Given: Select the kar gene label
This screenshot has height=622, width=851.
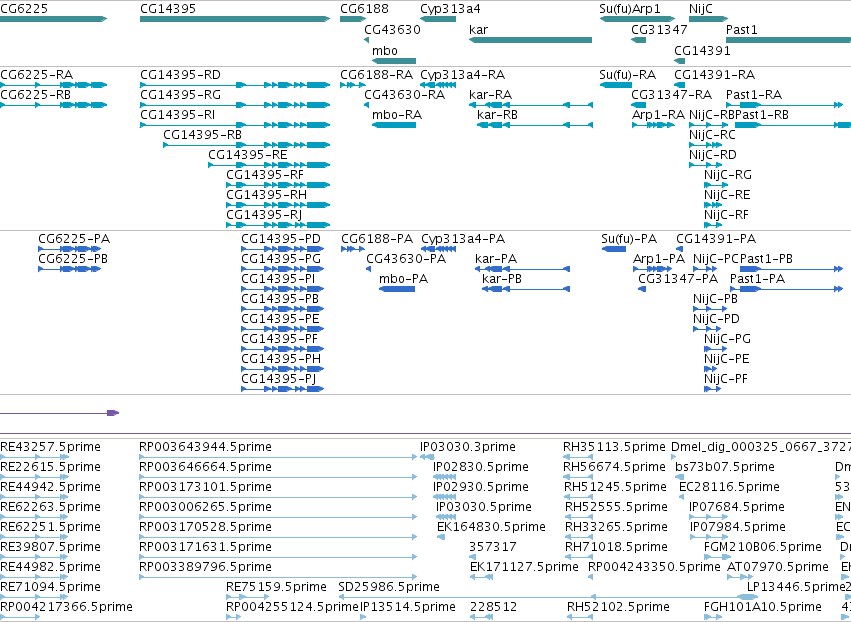Looking at the screenshot, I should 478,29.
